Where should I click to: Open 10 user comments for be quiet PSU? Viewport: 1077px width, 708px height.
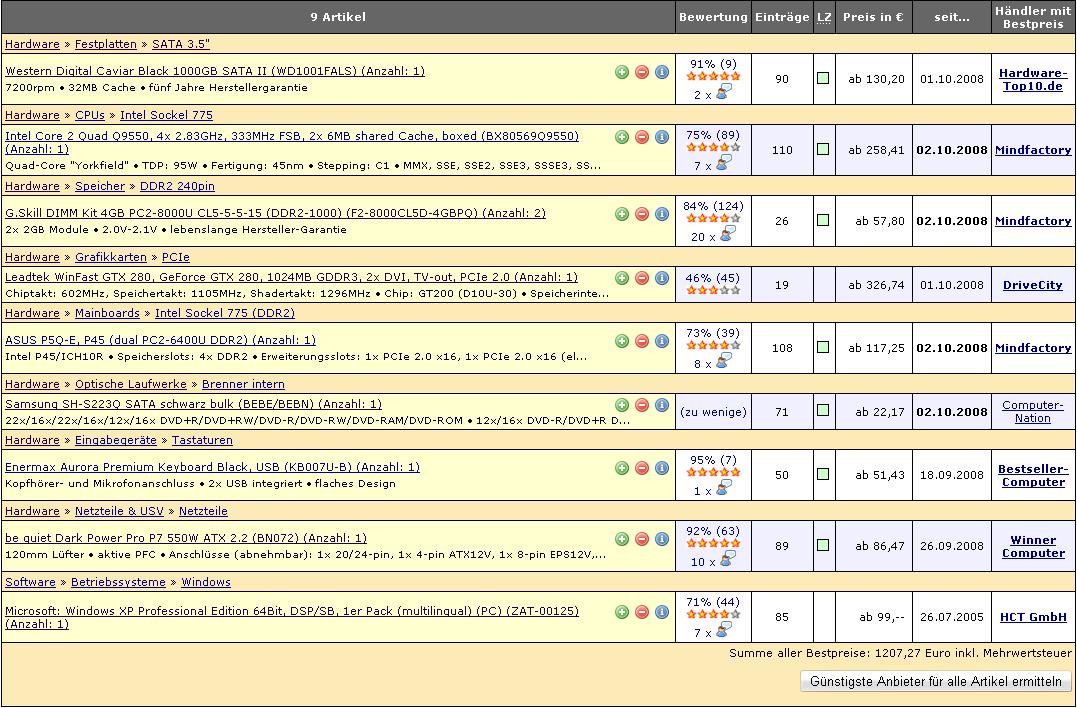[727, 559]
